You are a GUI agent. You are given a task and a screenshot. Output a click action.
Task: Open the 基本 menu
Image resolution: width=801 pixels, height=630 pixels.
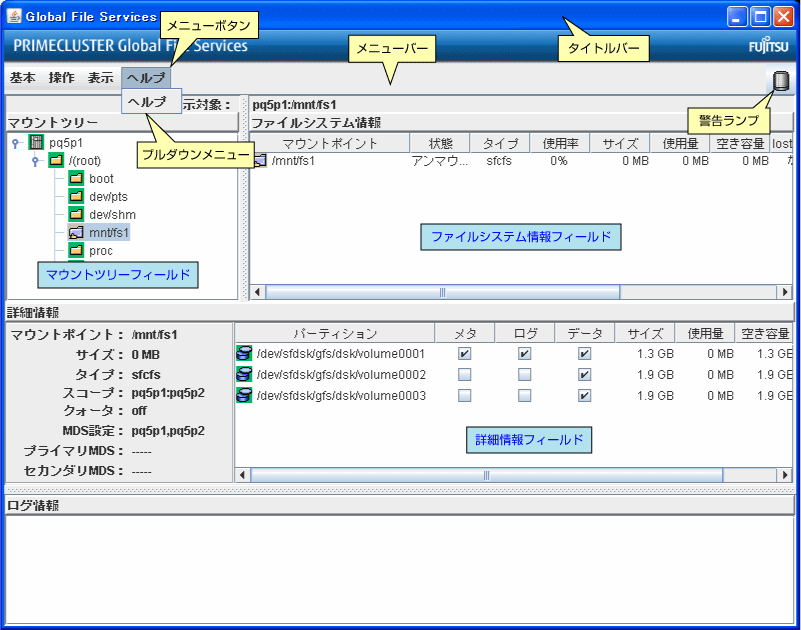(x=22, y=78)
